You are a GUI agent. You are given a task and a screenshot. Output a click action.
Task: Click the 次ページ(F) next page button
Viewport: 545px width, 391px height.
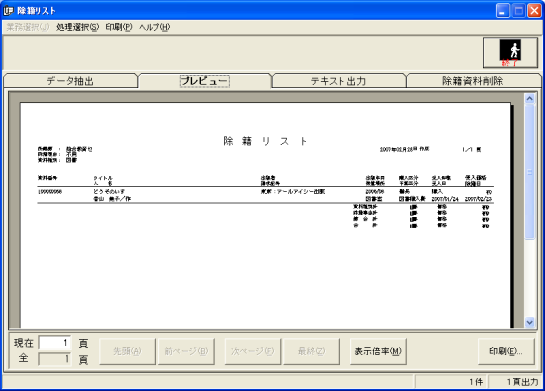[x=253, y=351]
